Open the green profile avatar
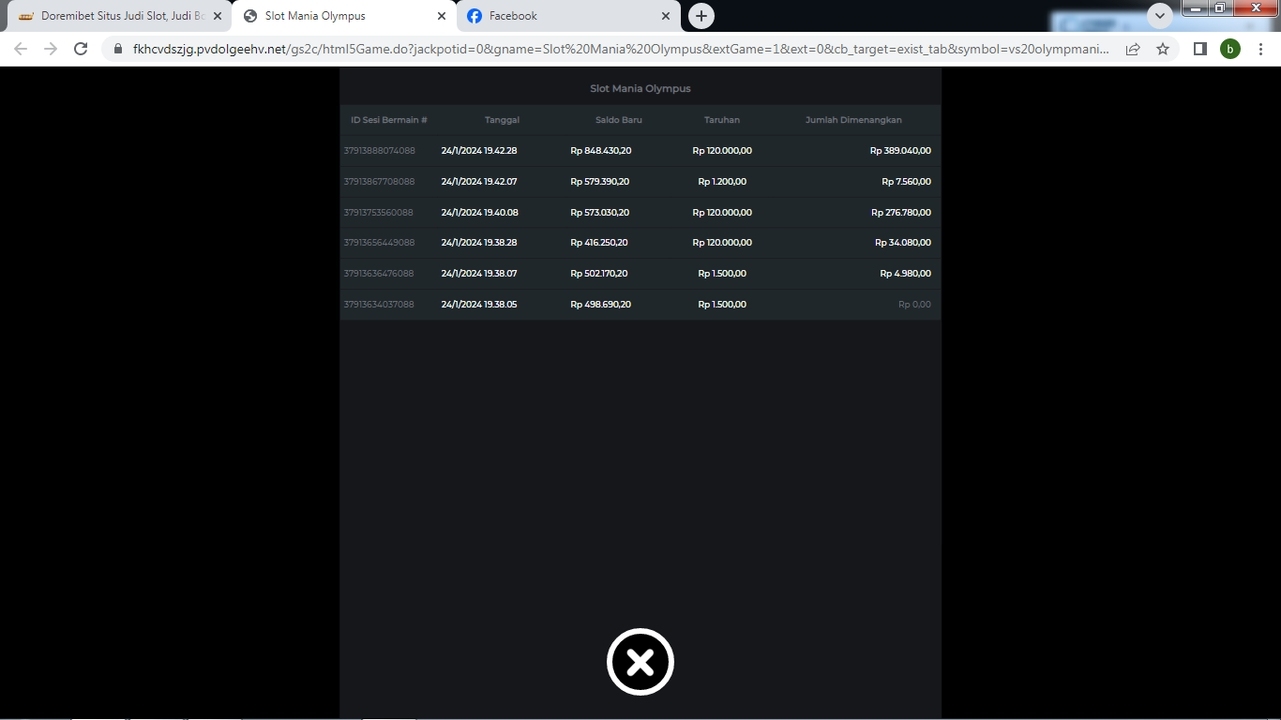Image resolution: width=1281 pixels, height=720 pixels. tap(1230, 49)
